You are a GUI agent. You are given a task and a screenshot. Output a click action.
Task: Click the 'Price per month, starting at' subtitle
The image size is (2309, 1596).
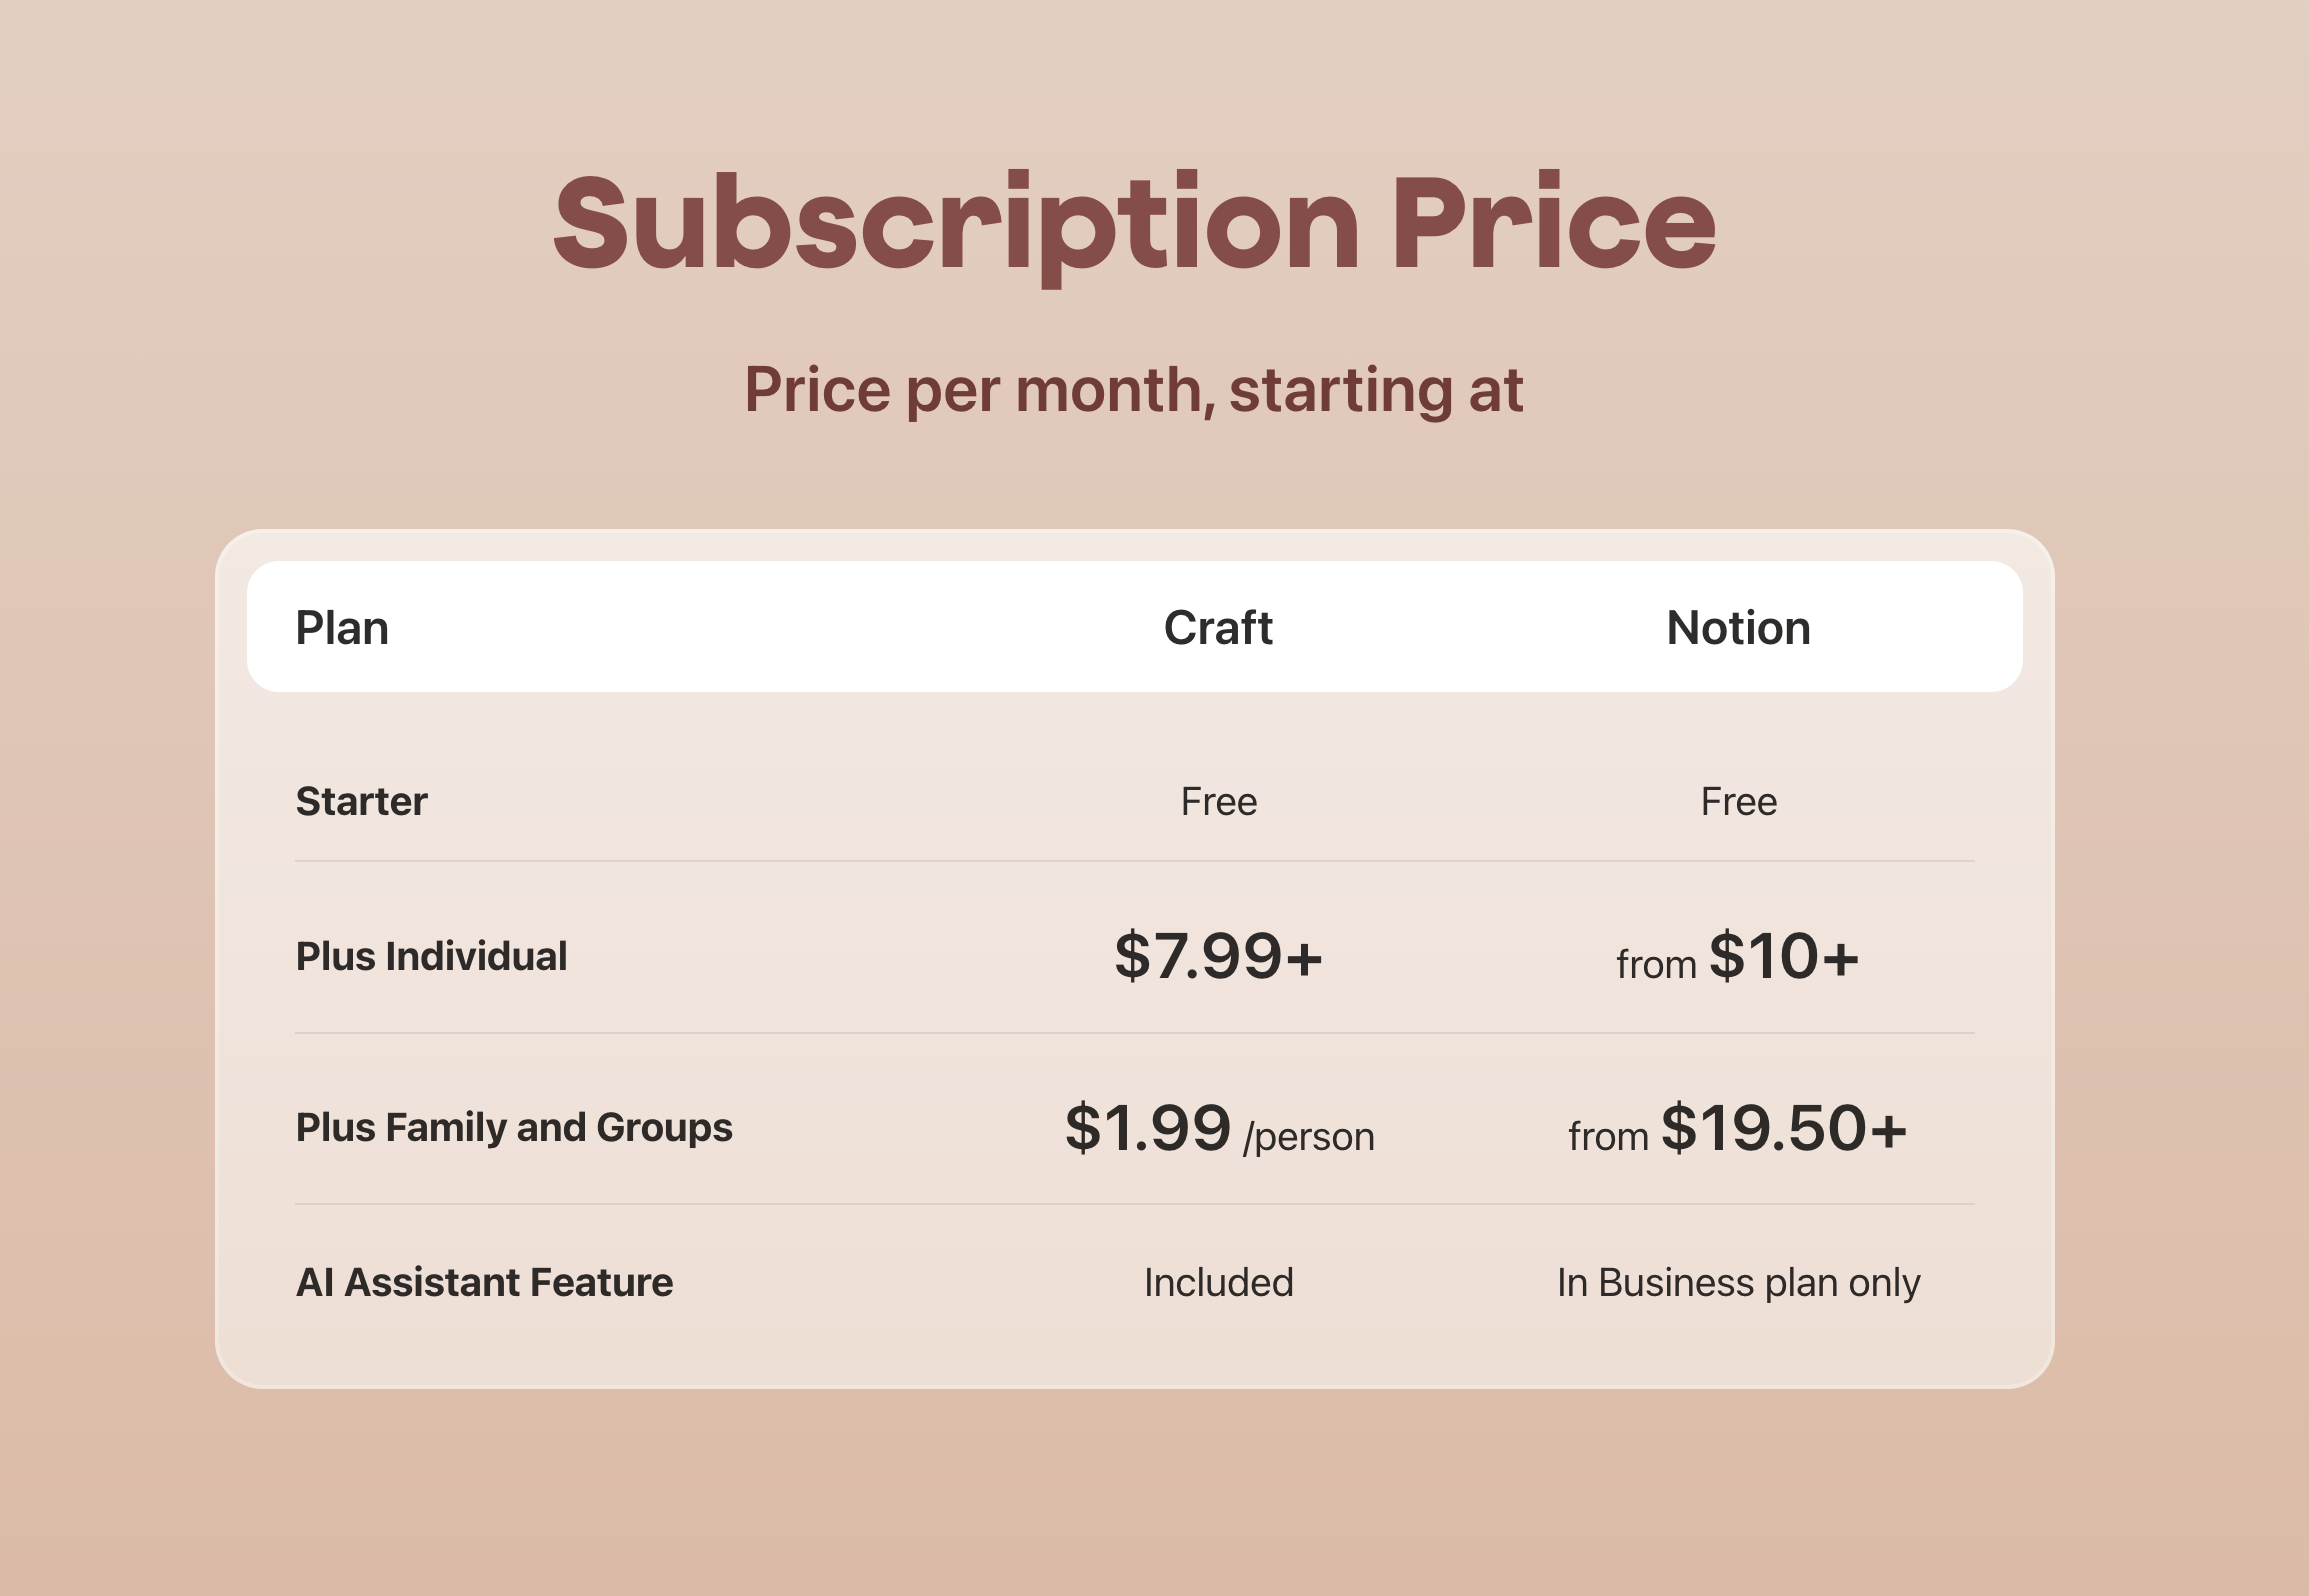[x=1134, y=389]
